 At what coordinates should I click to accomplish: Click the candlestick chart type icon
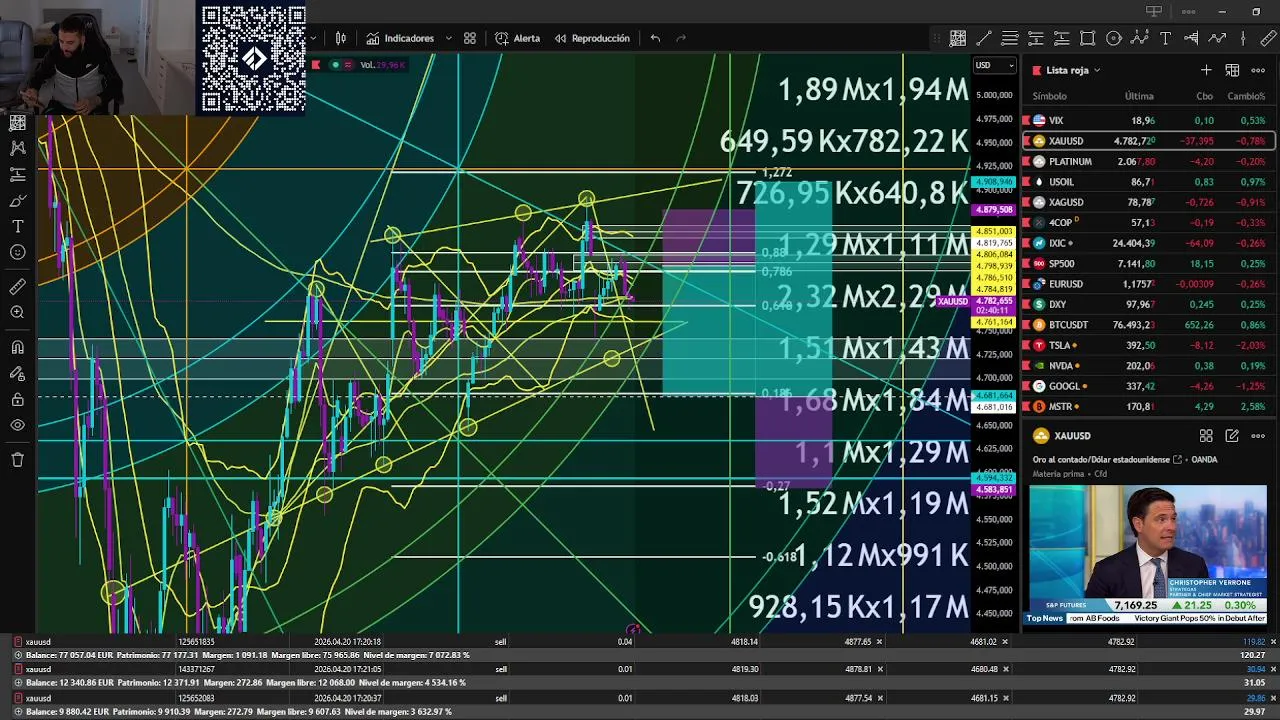341,38
